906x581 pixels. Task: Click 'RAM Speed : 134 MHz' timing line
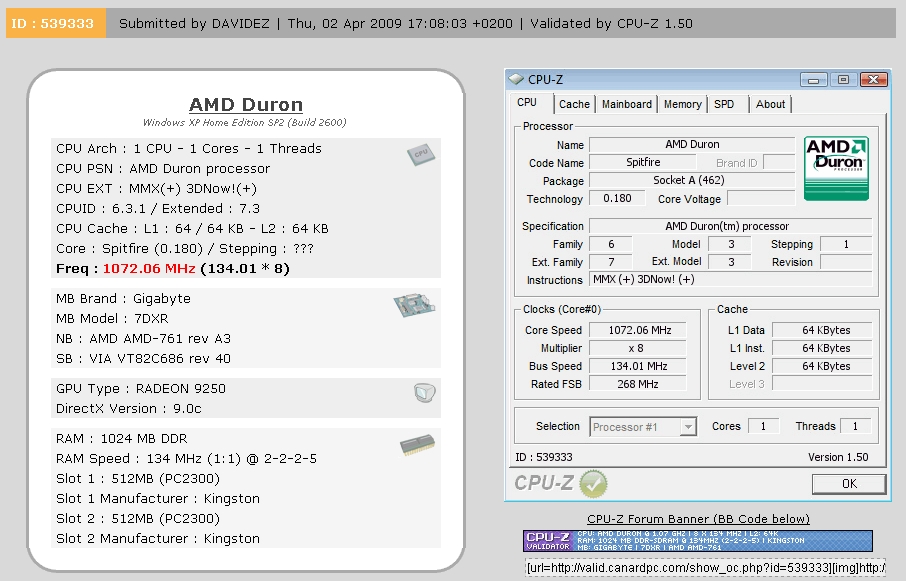point(186,459)
